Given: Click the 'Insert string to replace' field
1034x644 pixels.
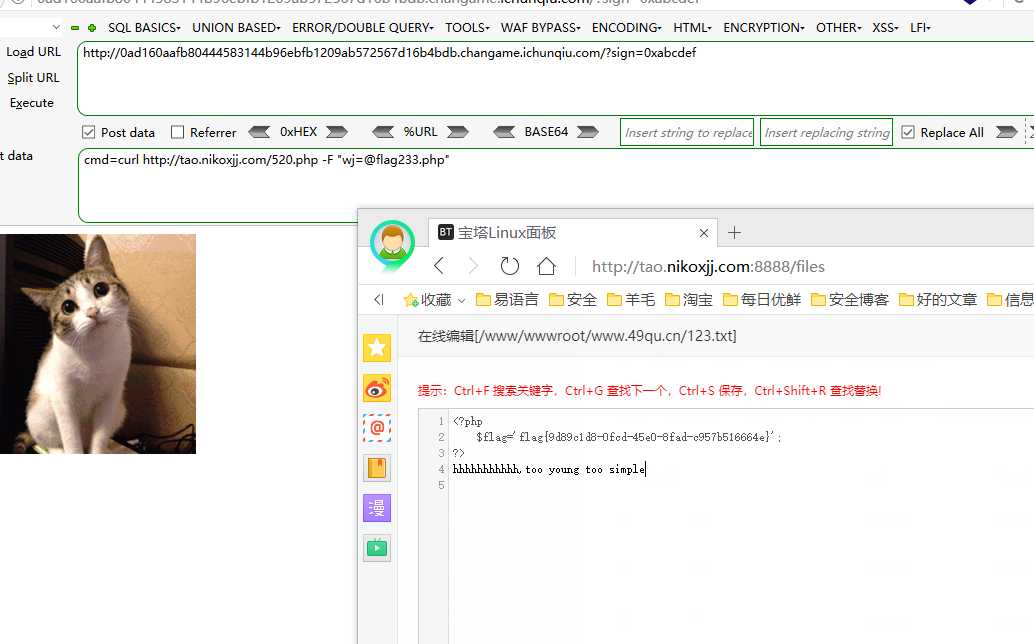Looking at the screenshot, I should (x=686, y=132).
